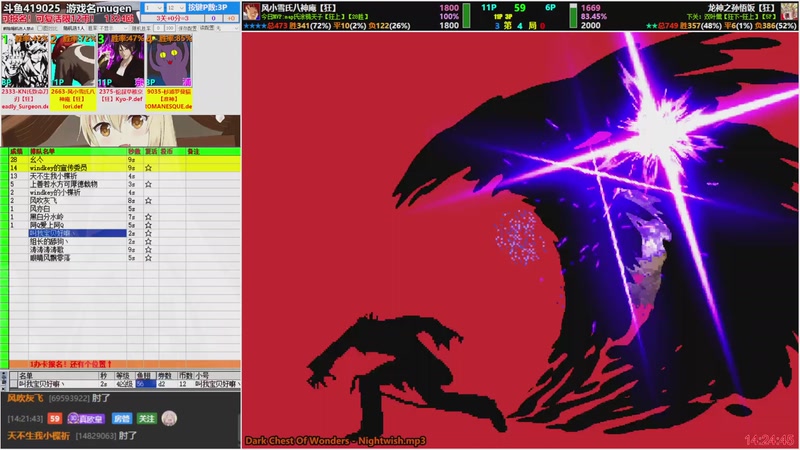800x450 pixels.
Task: Click the orange 办卡报名 notice bar
Action: tap(124, 364)
